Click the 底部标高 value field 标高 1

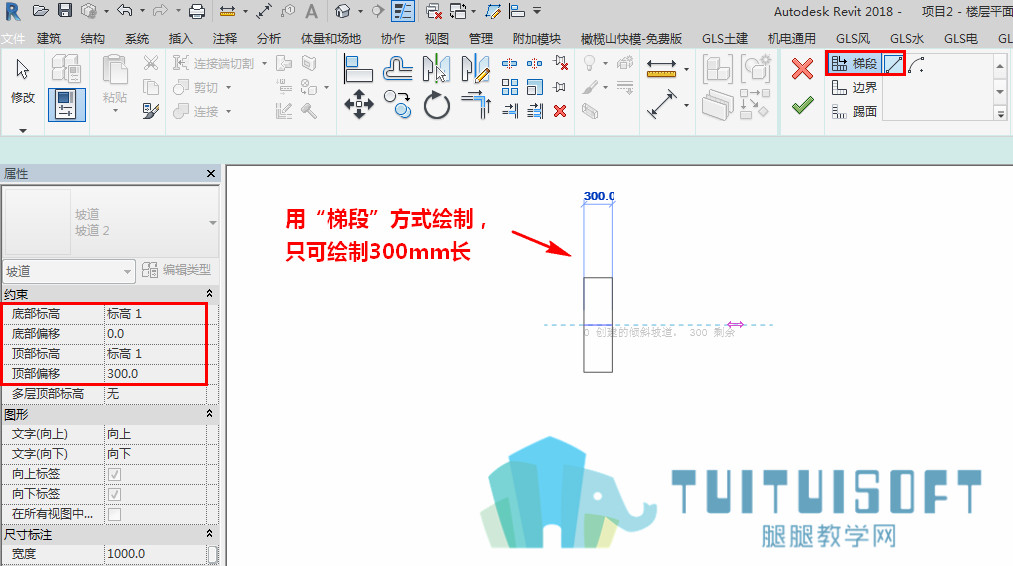tap(155, 313)
